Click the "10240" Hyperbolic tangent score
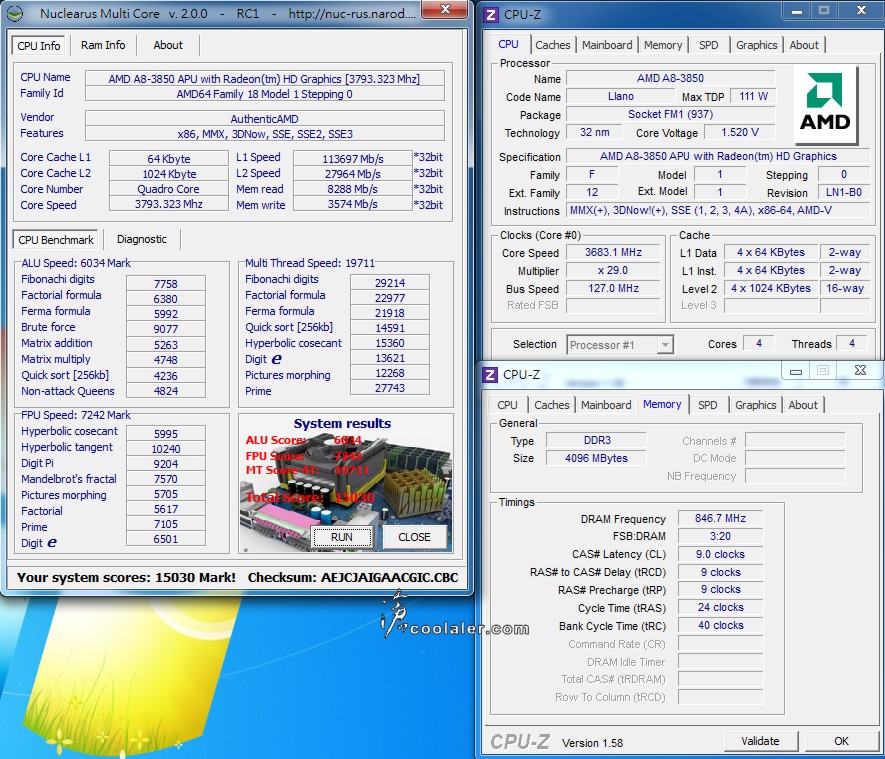885x759 pixels. (166, 449)
